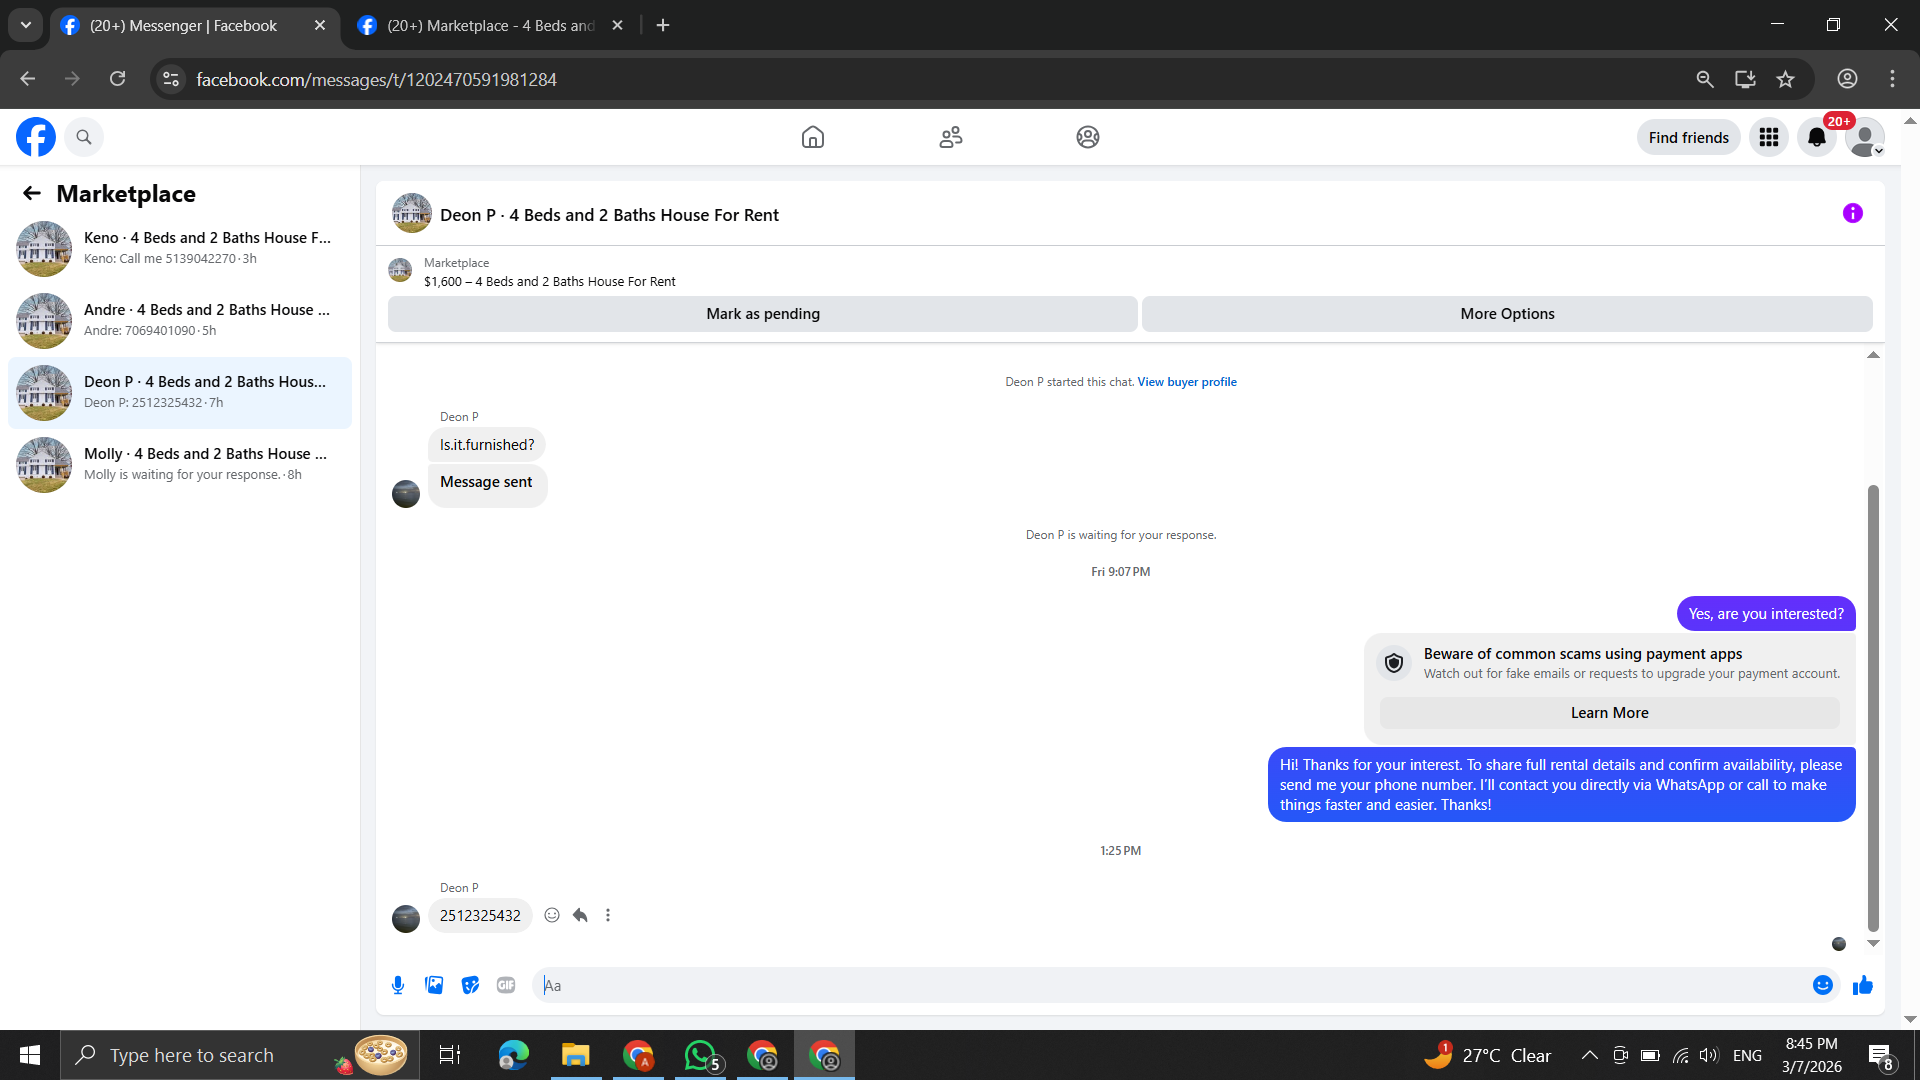This screenshot has height=1080, width=1920.
Task: Open the account profile menu
Action: point(1865,137)
